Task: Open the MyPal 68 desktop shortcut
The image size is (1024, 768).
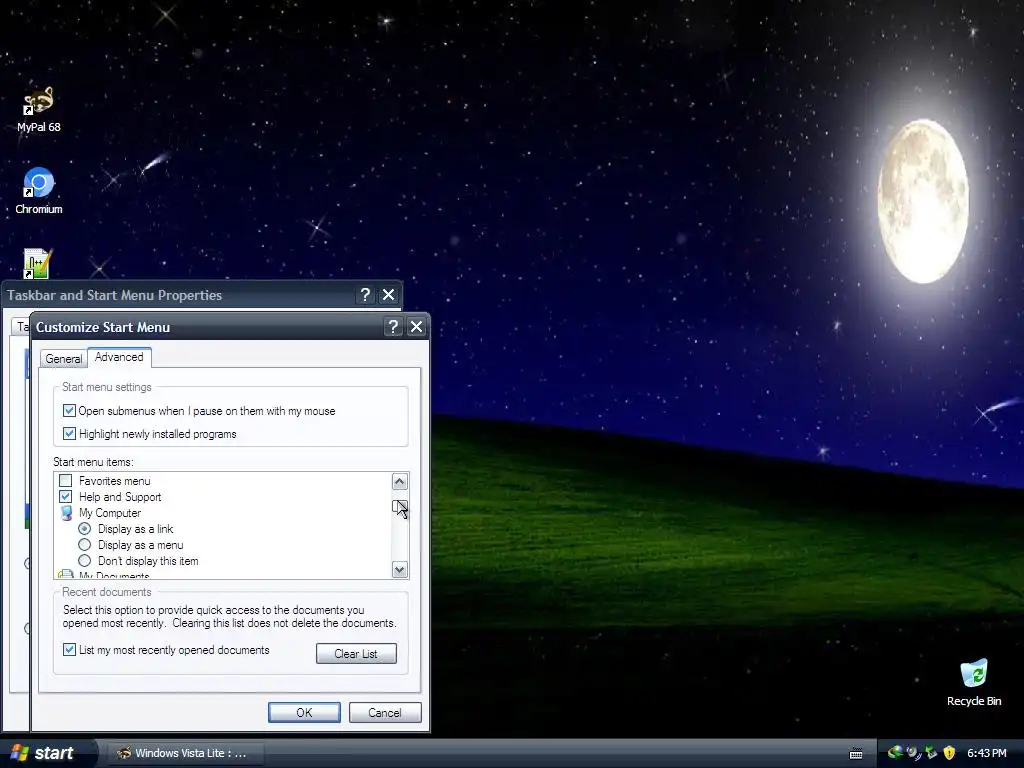Action: [x=39, y=110]
